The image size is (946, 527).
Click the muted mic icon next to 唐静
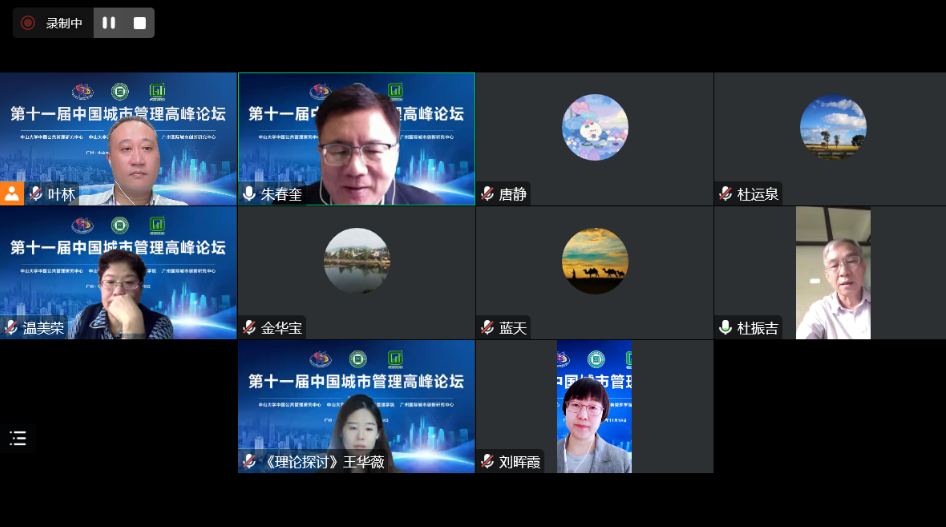point(487,194)
